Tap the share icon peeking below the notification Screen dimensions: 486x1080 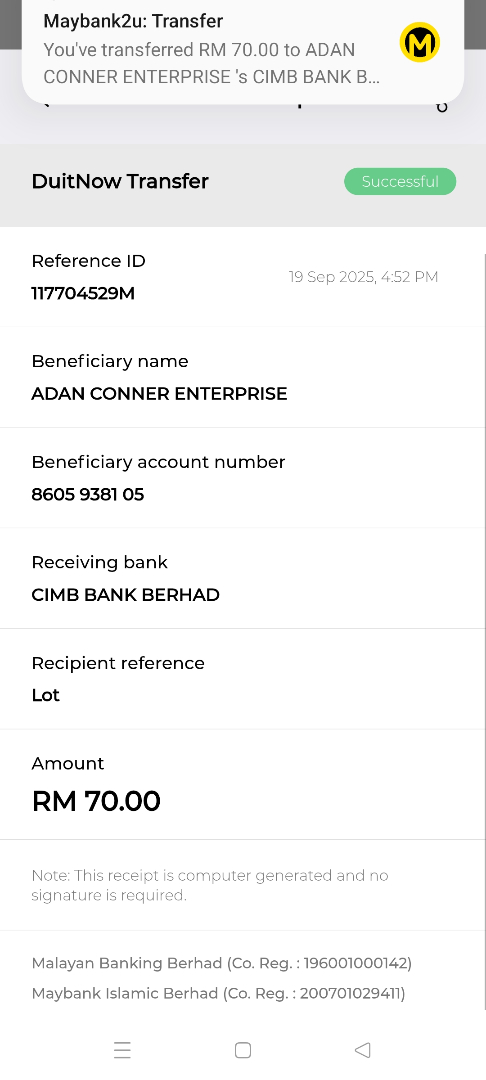tap(442, 107)
